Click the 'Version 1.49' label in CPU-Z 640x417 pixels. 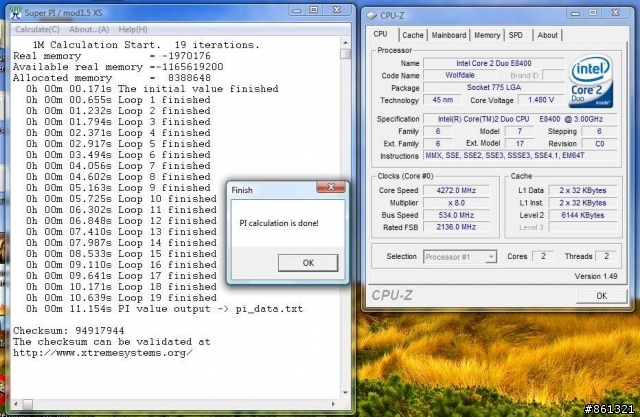point(596,276)
